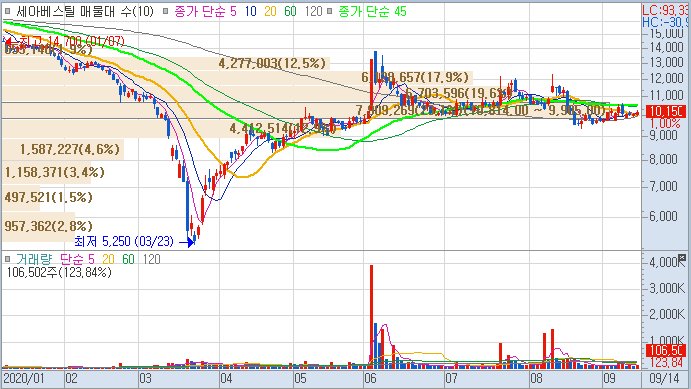
Task: Toggle the 세아베스틸 매물대 indicator square
Action: coord(7,11)
